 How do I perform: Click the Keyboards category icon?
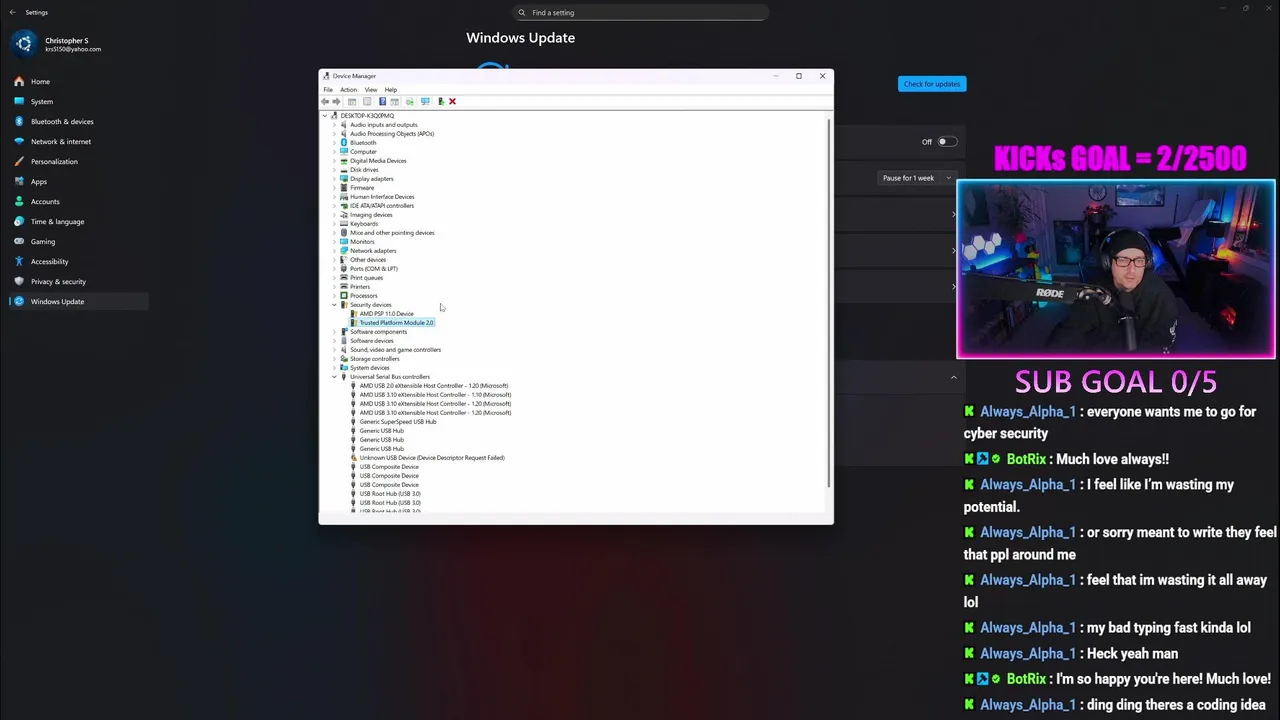tap(344, 224)
